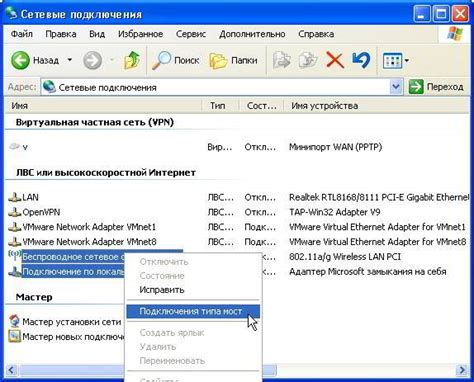Open the Справка menu

(316, 34)
